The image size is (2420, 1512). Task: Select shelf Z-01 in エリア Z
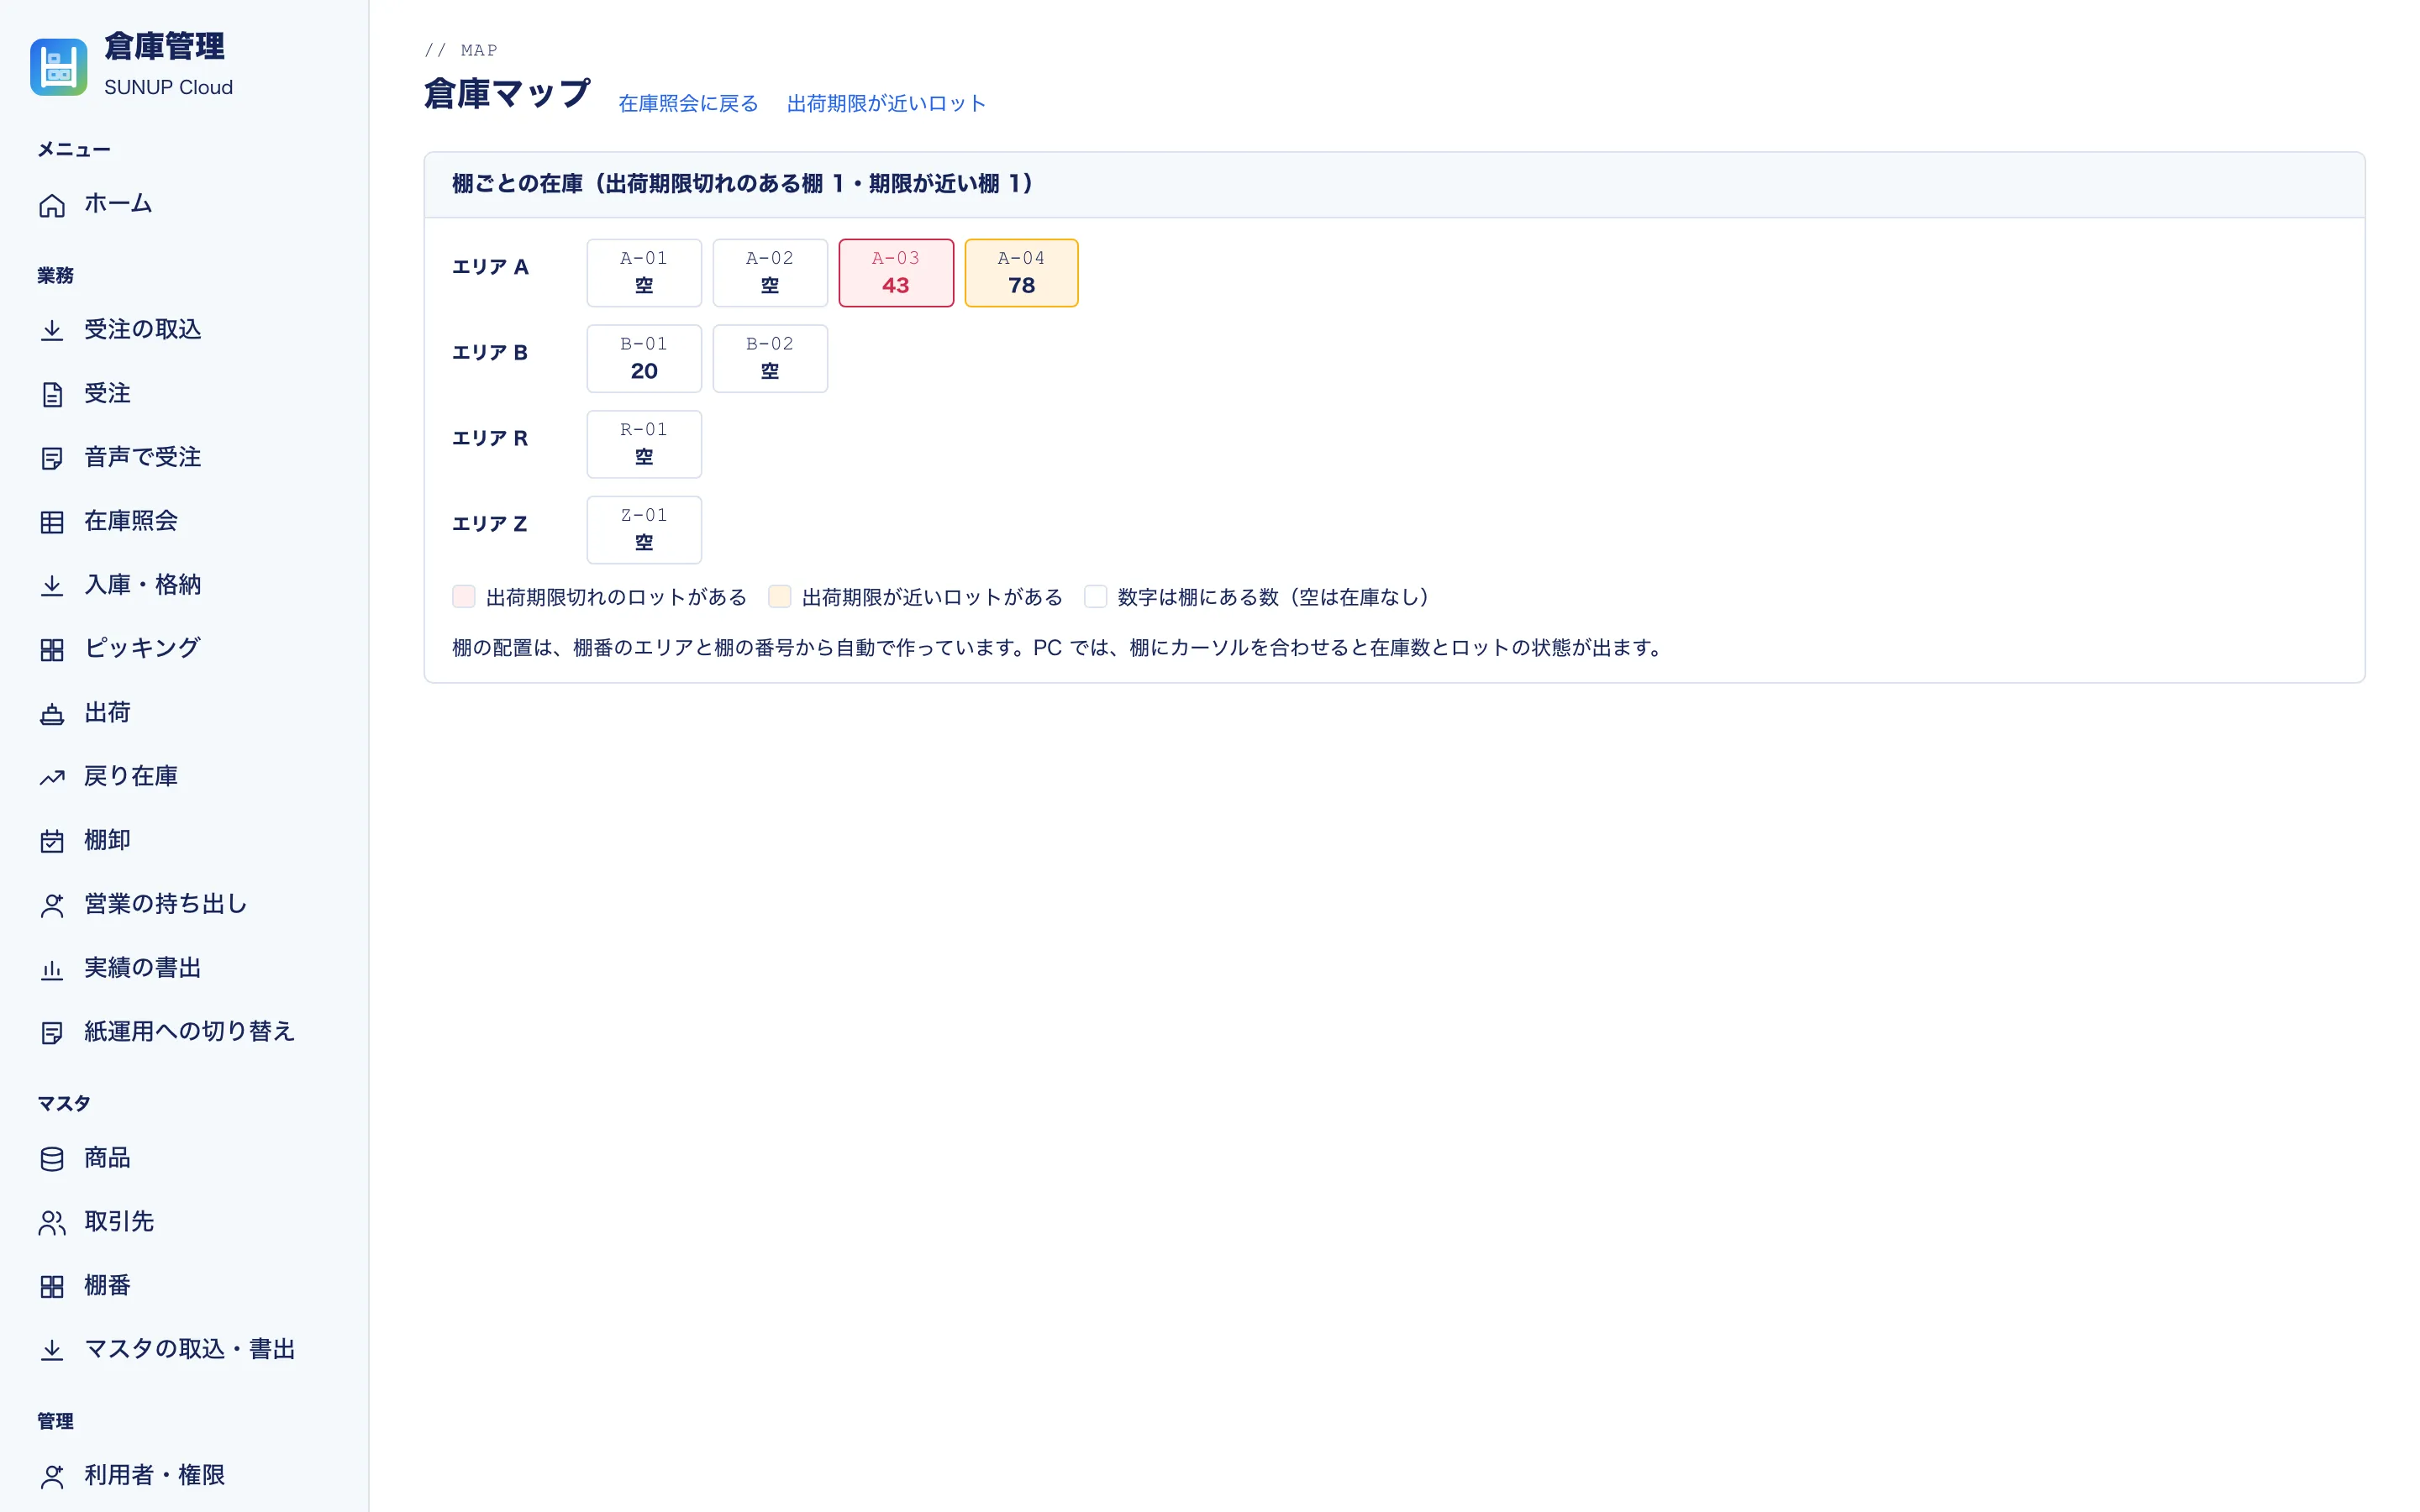(644, 530)
